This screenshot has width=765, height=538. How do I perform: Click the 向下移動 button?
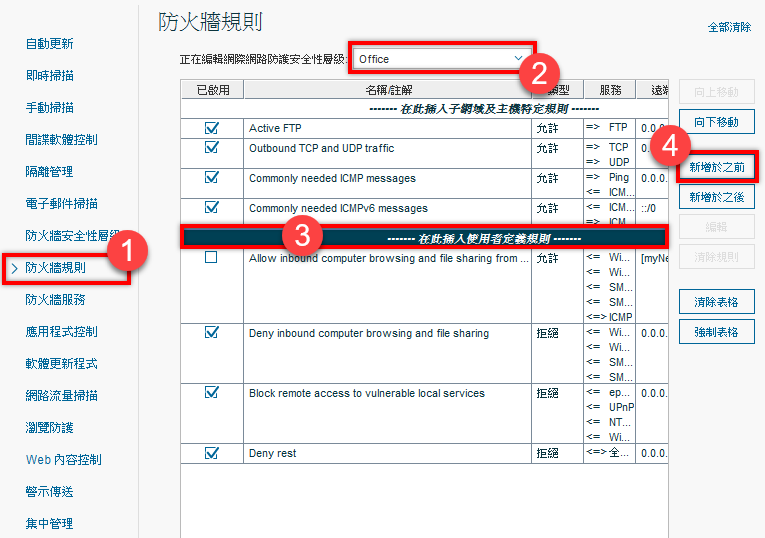click(717, 122)
